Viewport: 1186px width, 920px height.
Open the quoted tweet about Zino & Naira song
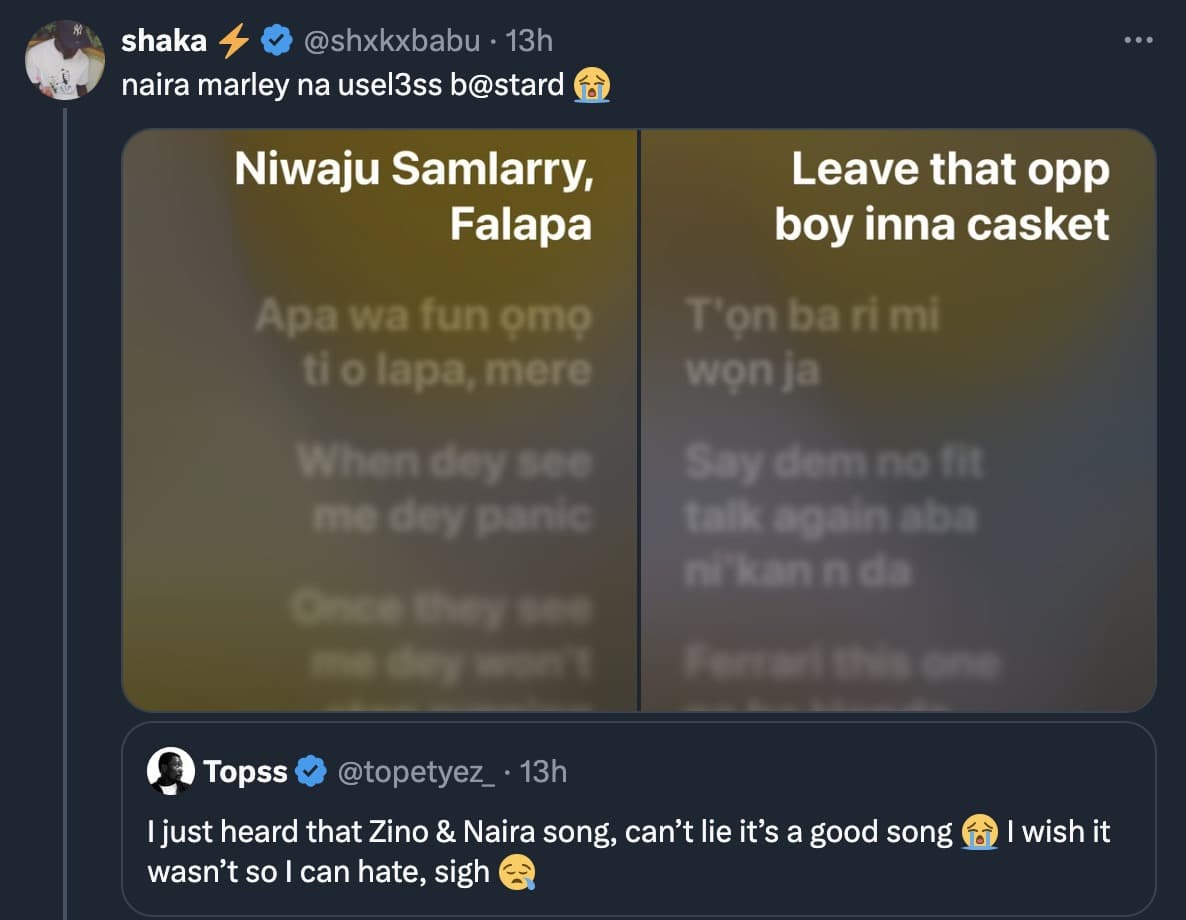tap(638, 852)
